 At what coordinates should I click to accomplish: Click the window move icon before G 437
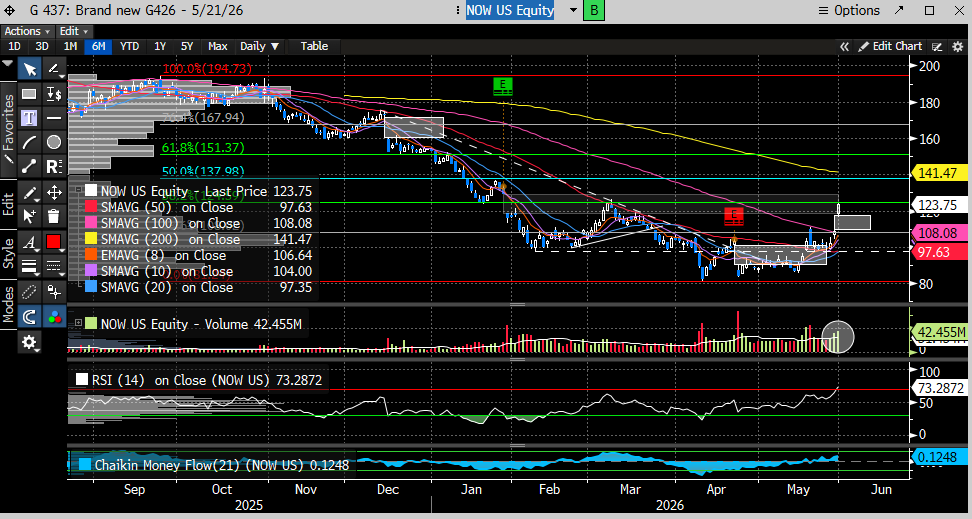[x=10, y=11]
